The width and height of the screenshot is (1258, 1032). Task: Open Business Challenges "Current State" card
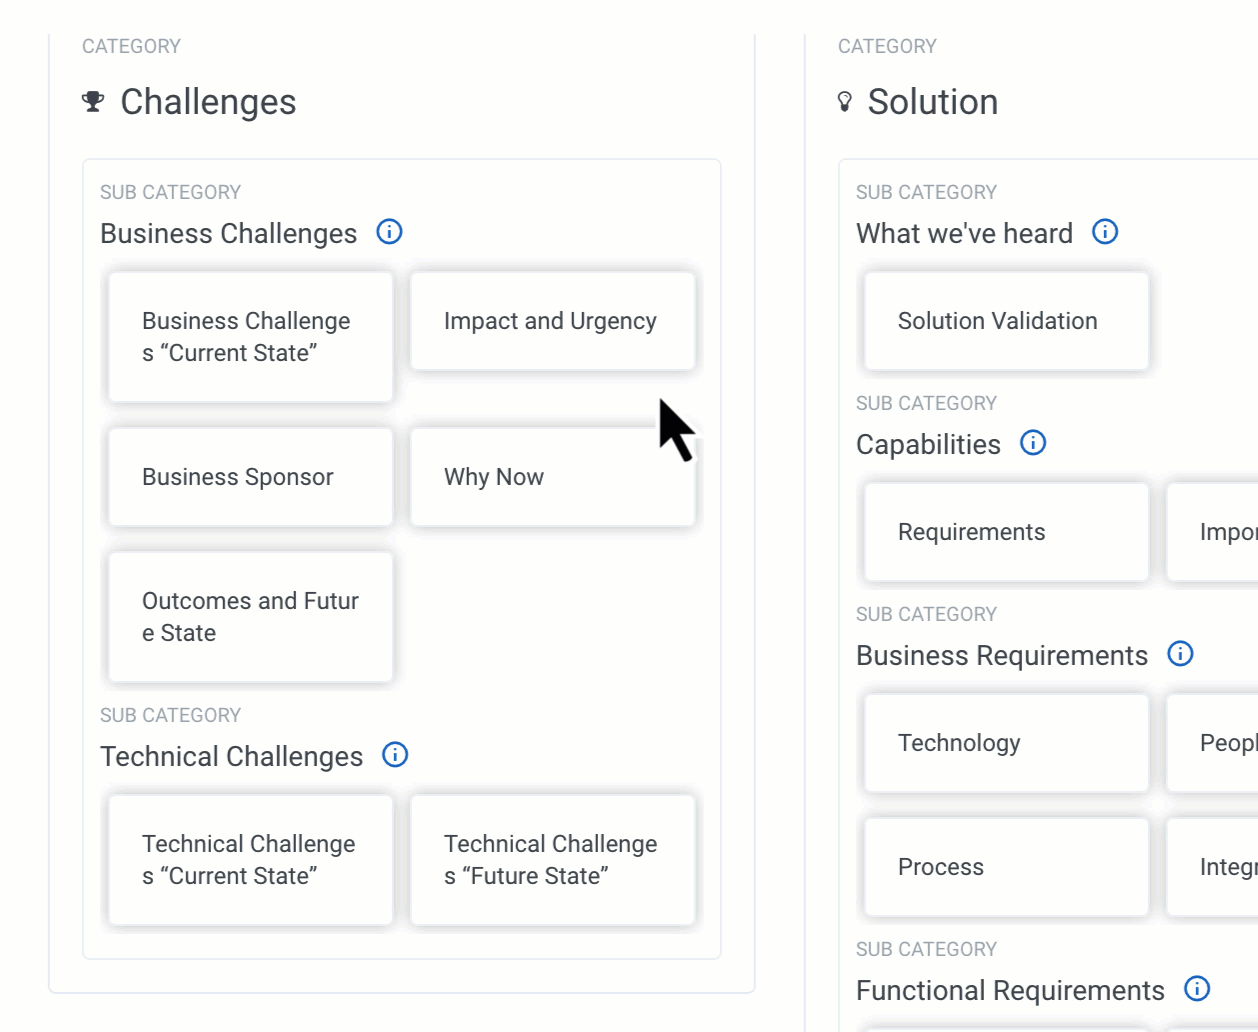pyautogui.click(x=250, y=337)
